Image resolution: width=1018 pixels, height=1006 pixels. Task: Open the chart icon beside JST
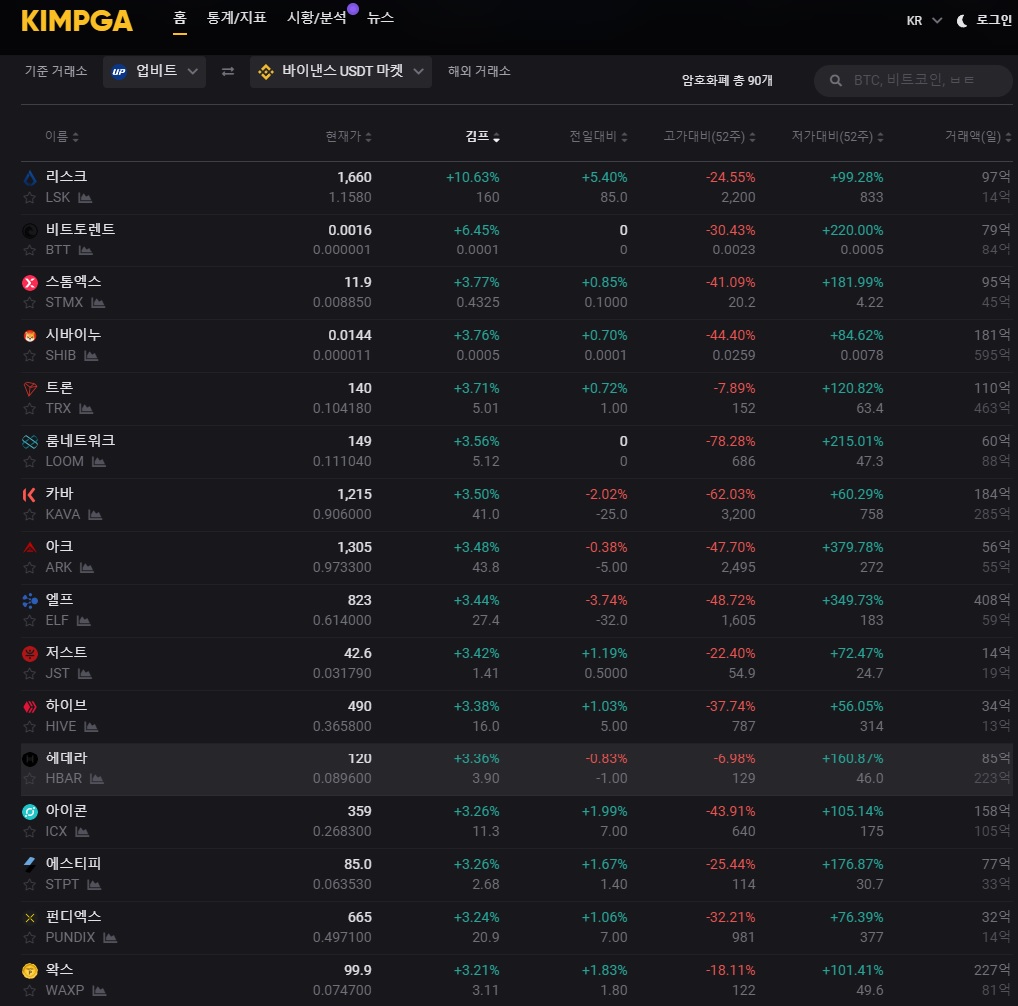[84, 674]
